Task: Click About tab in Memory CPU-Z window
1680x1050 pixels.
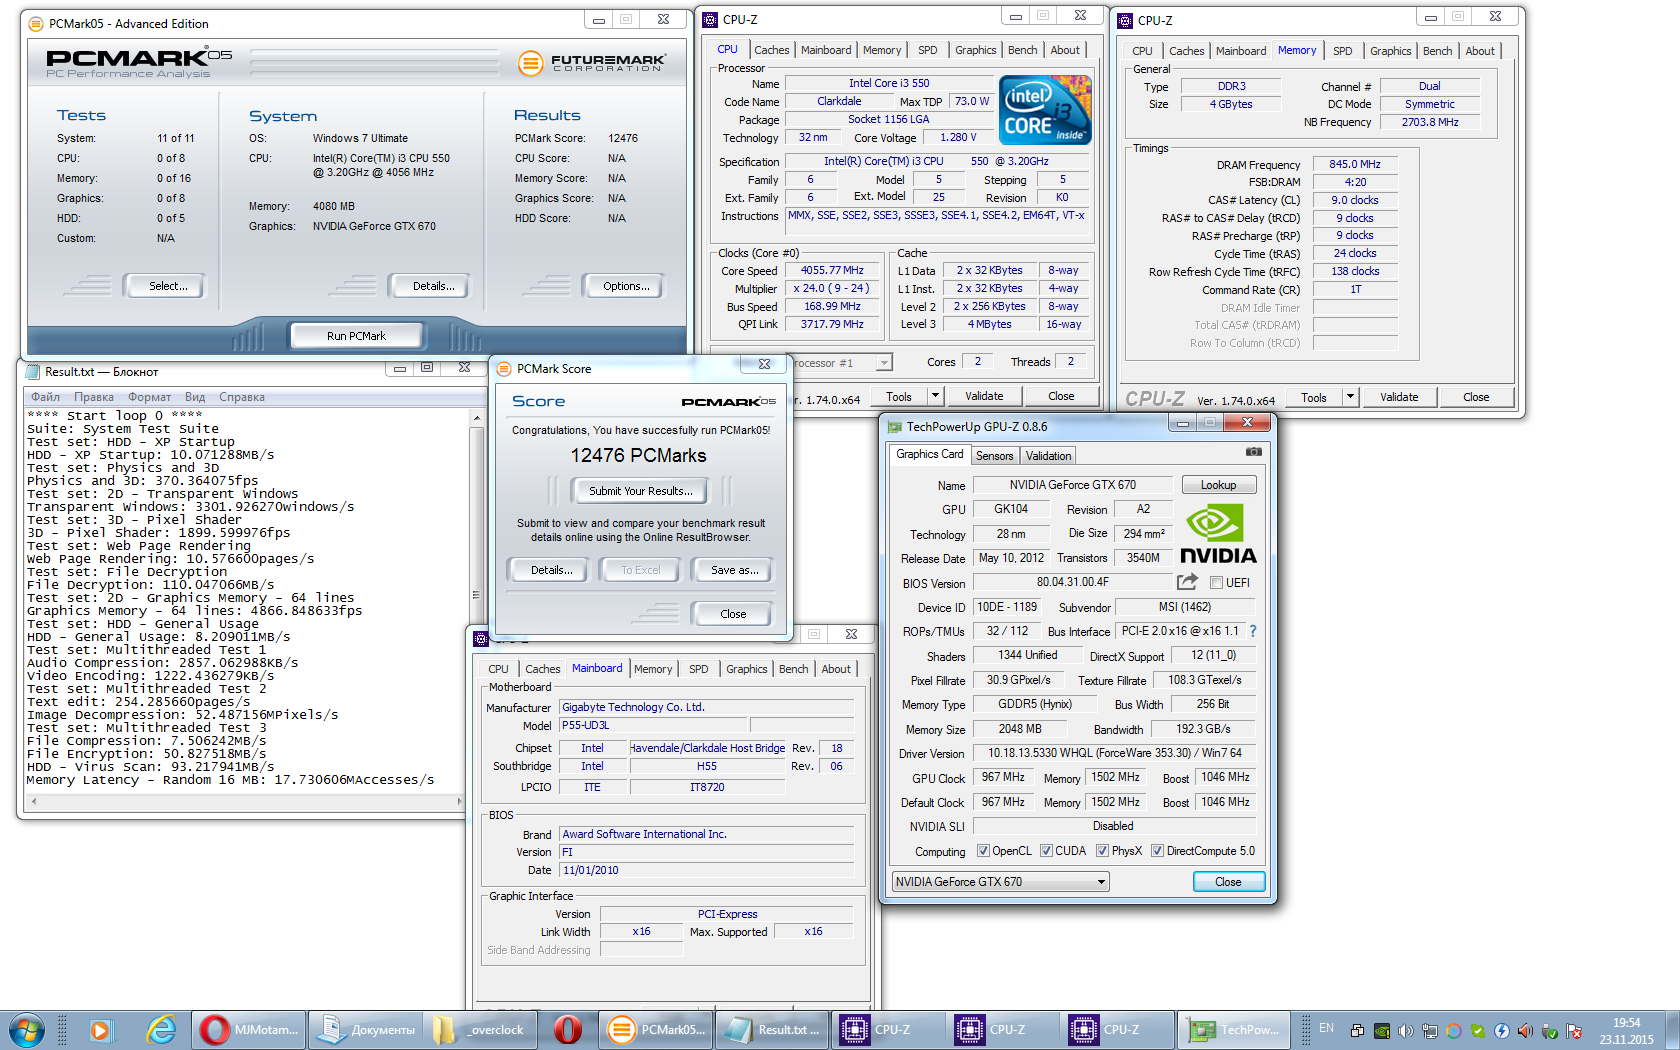Action: pyautogui.click(x=1480, y=51)
